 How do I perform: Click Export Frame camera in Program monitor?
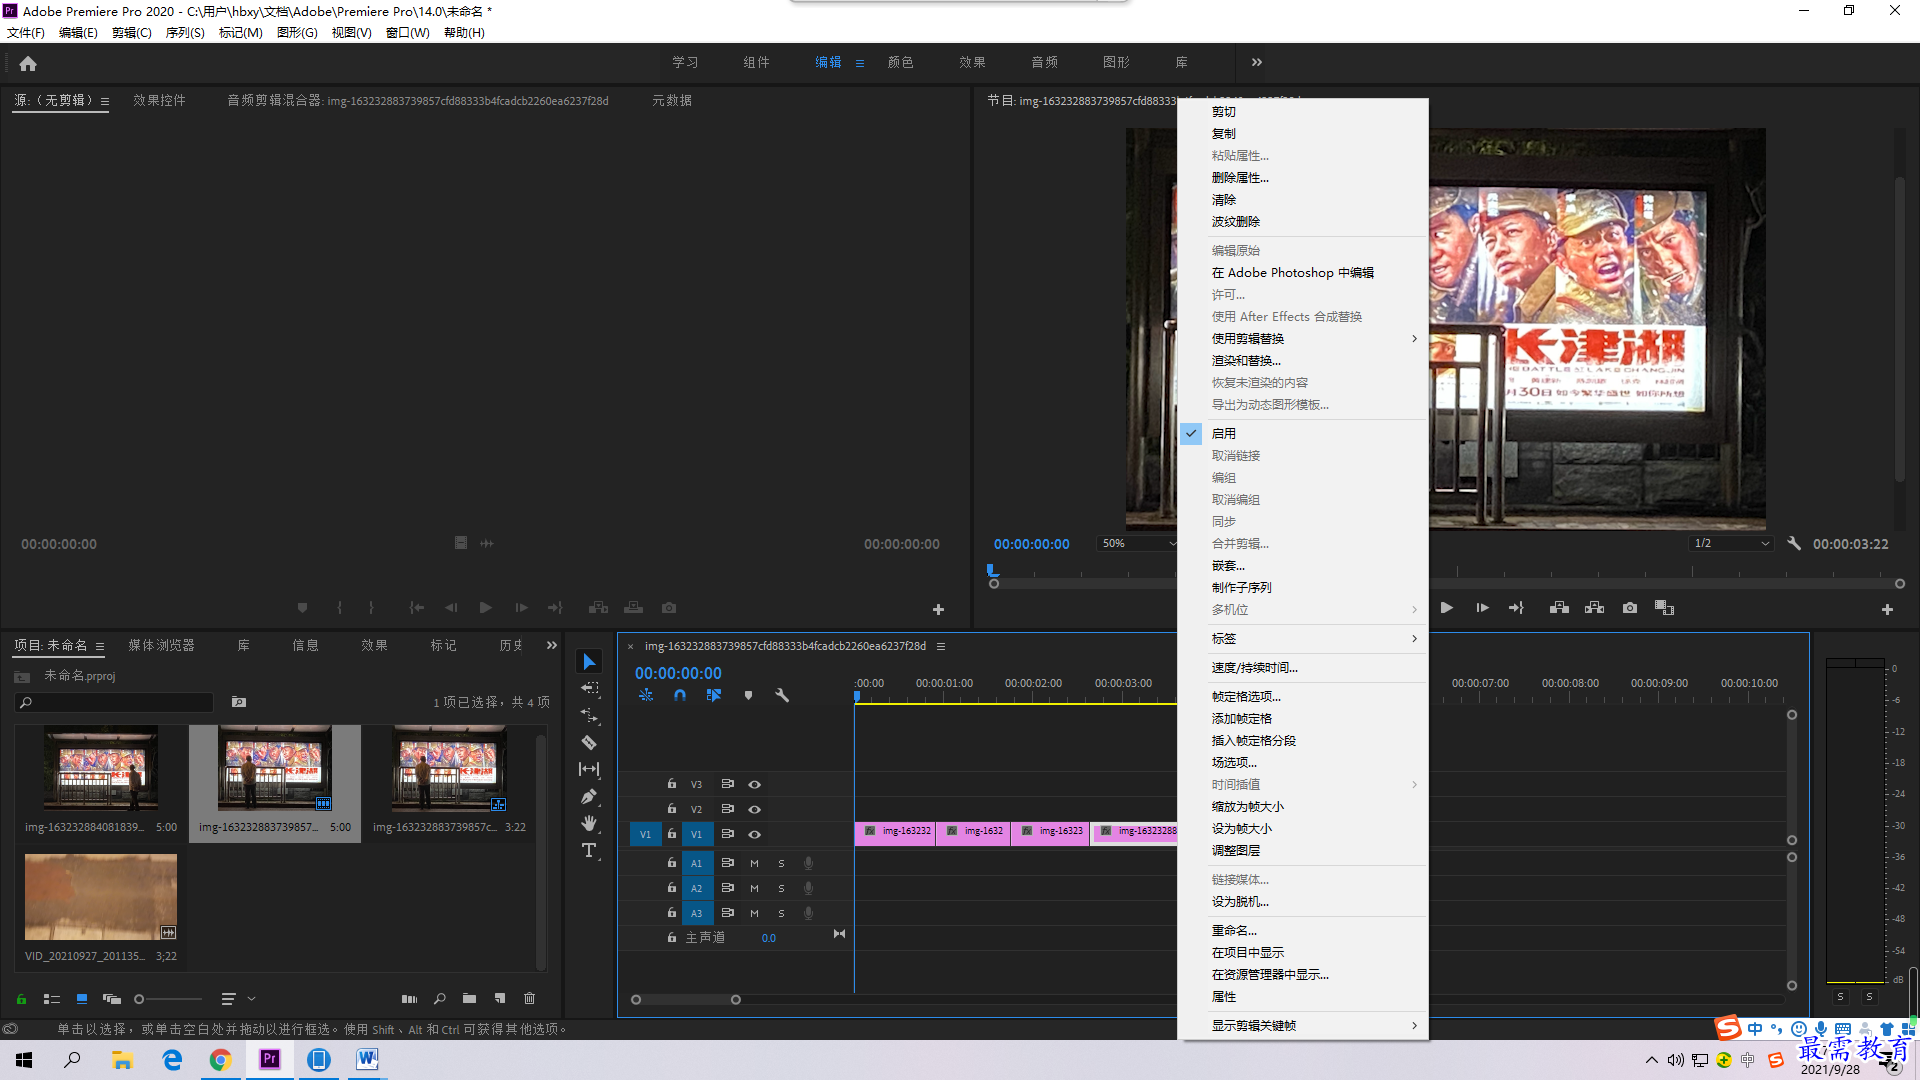(x=1630, y=608)
